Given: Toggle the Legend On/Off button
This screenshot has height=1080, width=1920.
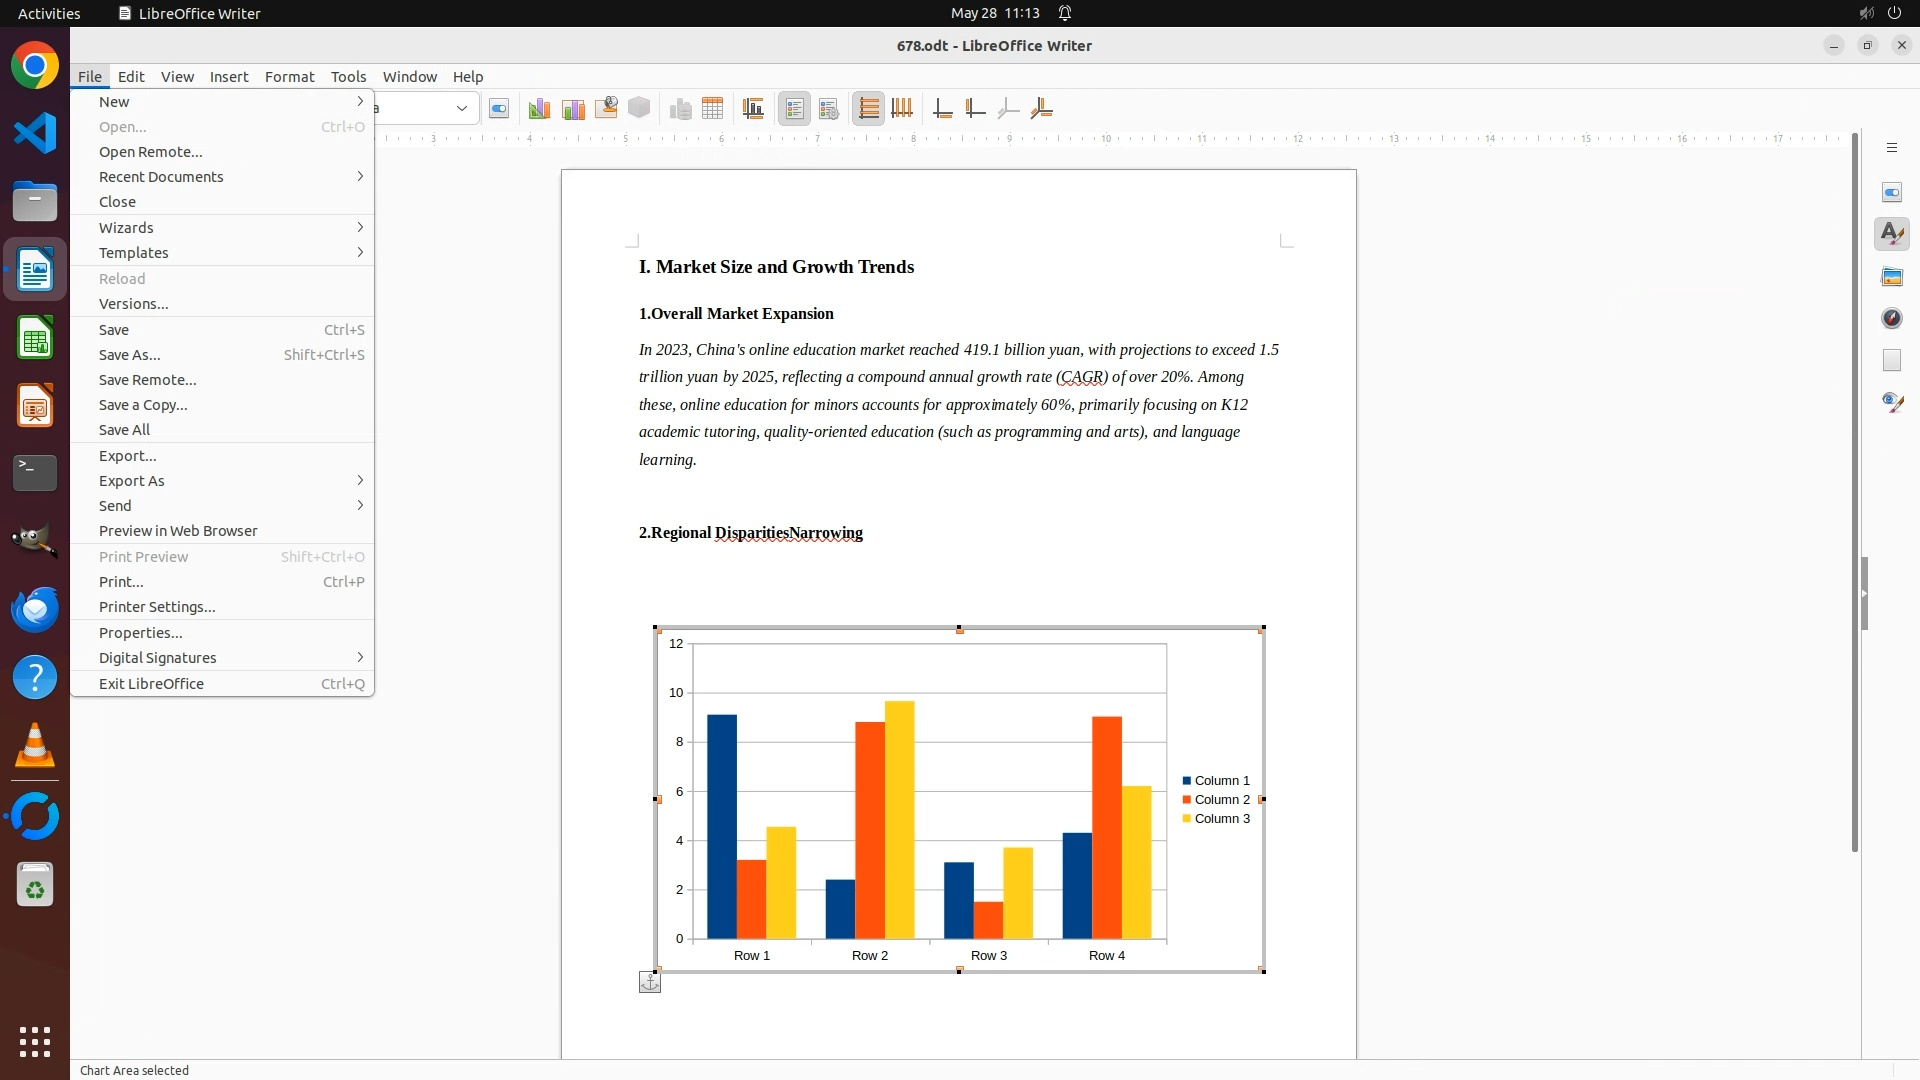Looking at the screenshot, I should pyautogui.click(x=795, y=108).
